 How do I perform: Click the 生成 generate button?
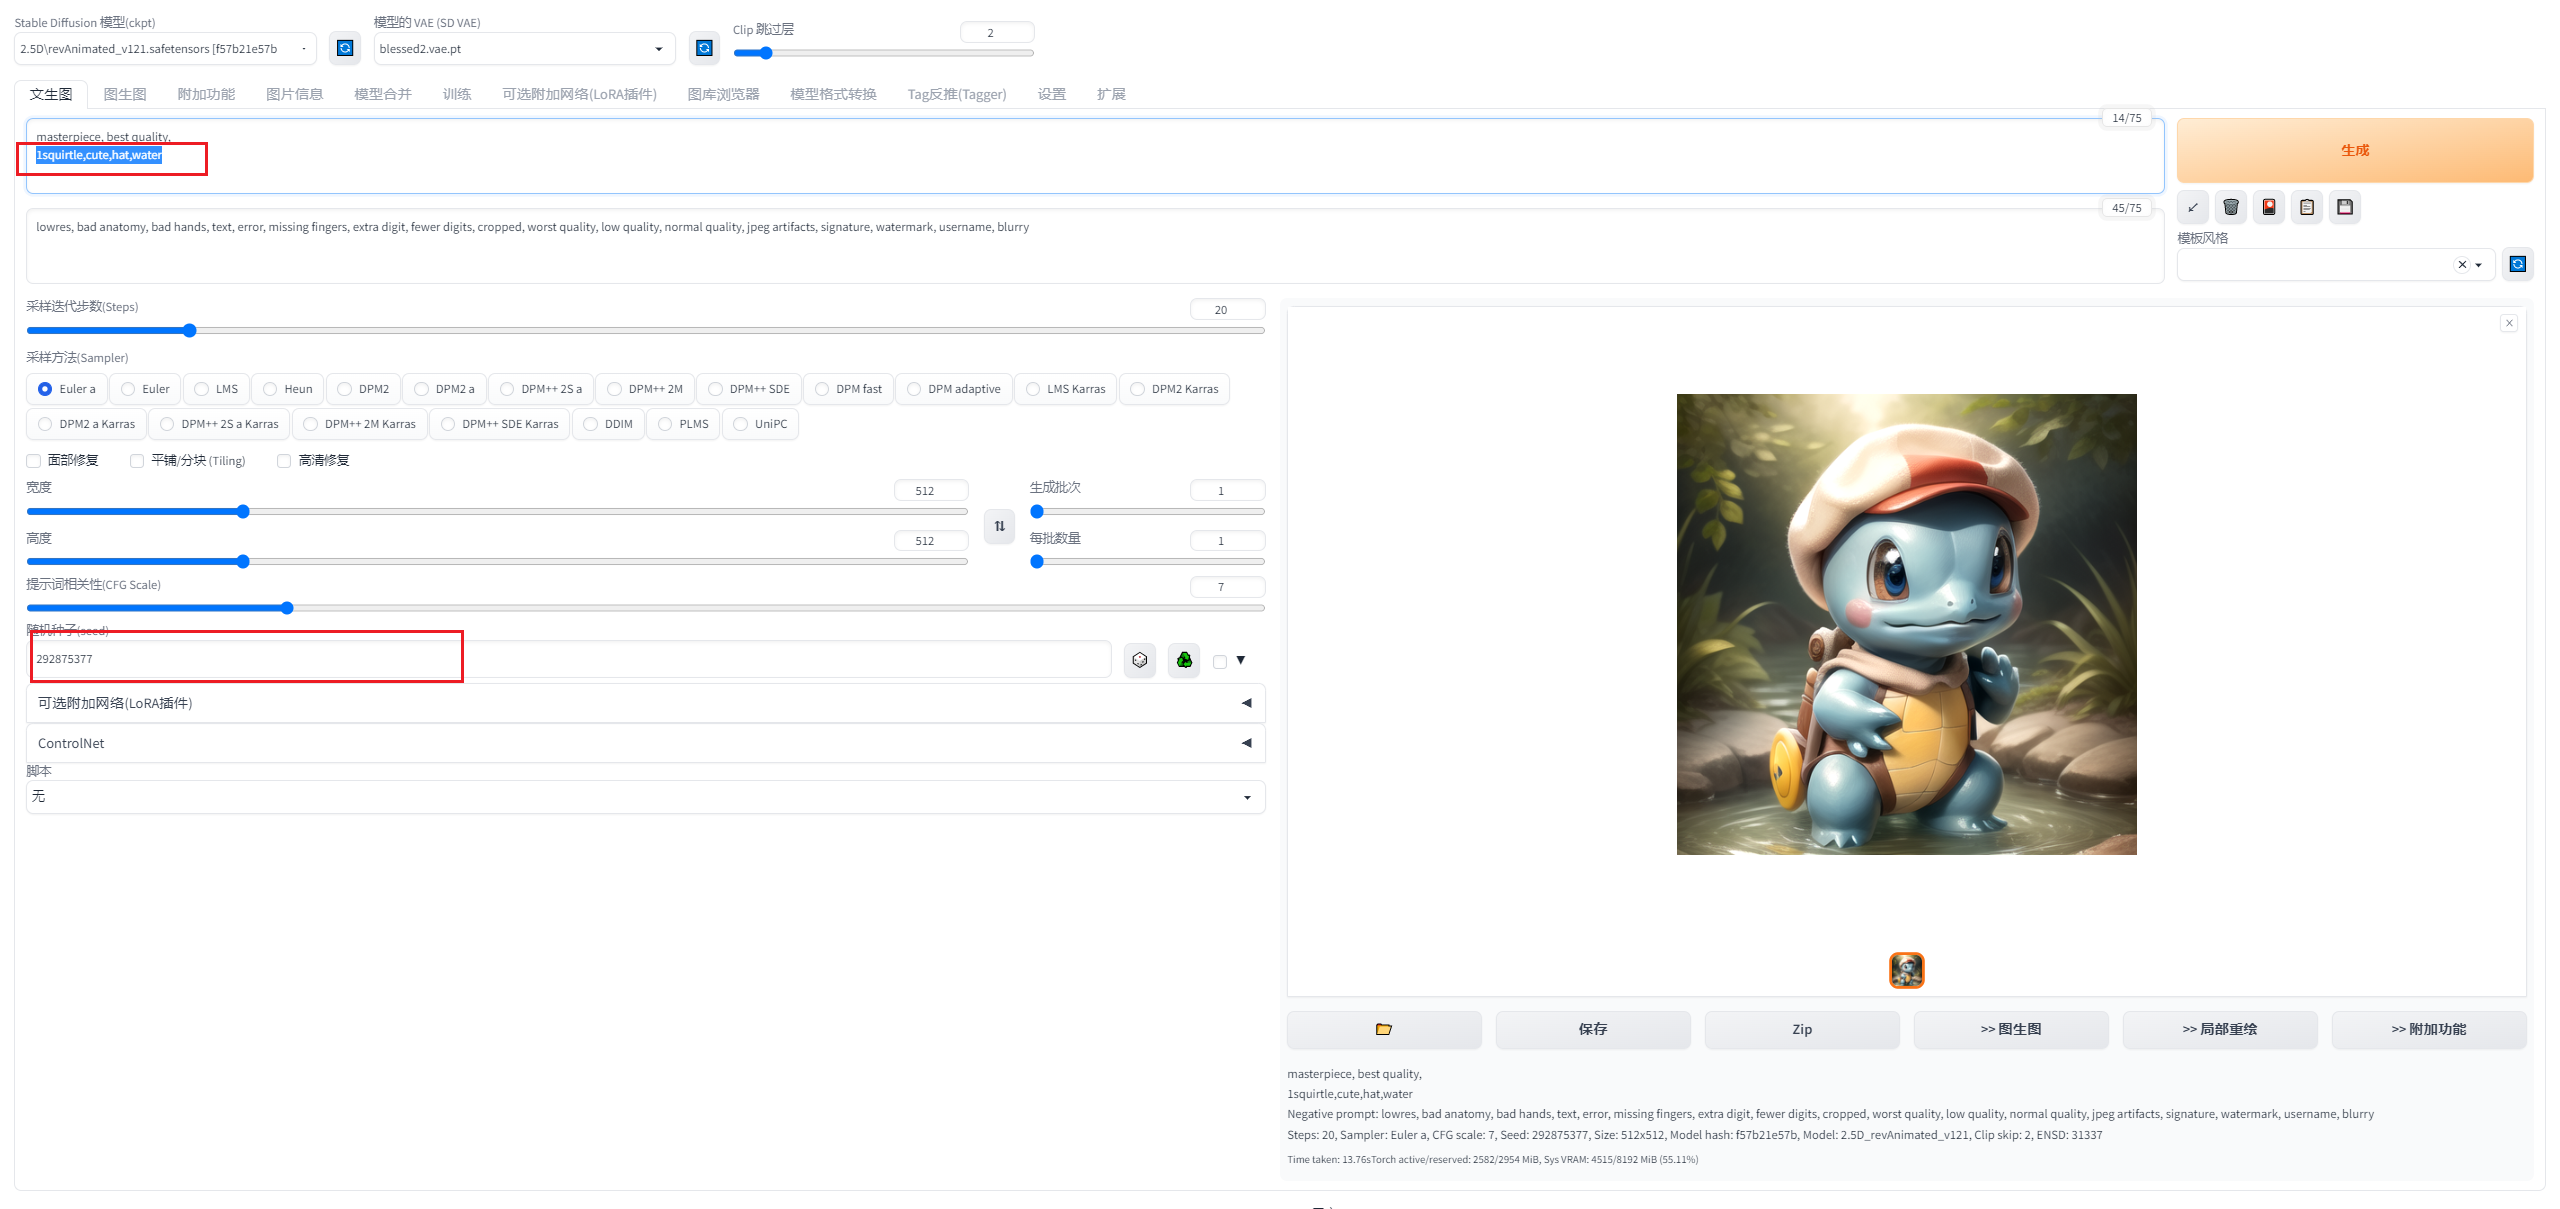[x=2355, y=150]
